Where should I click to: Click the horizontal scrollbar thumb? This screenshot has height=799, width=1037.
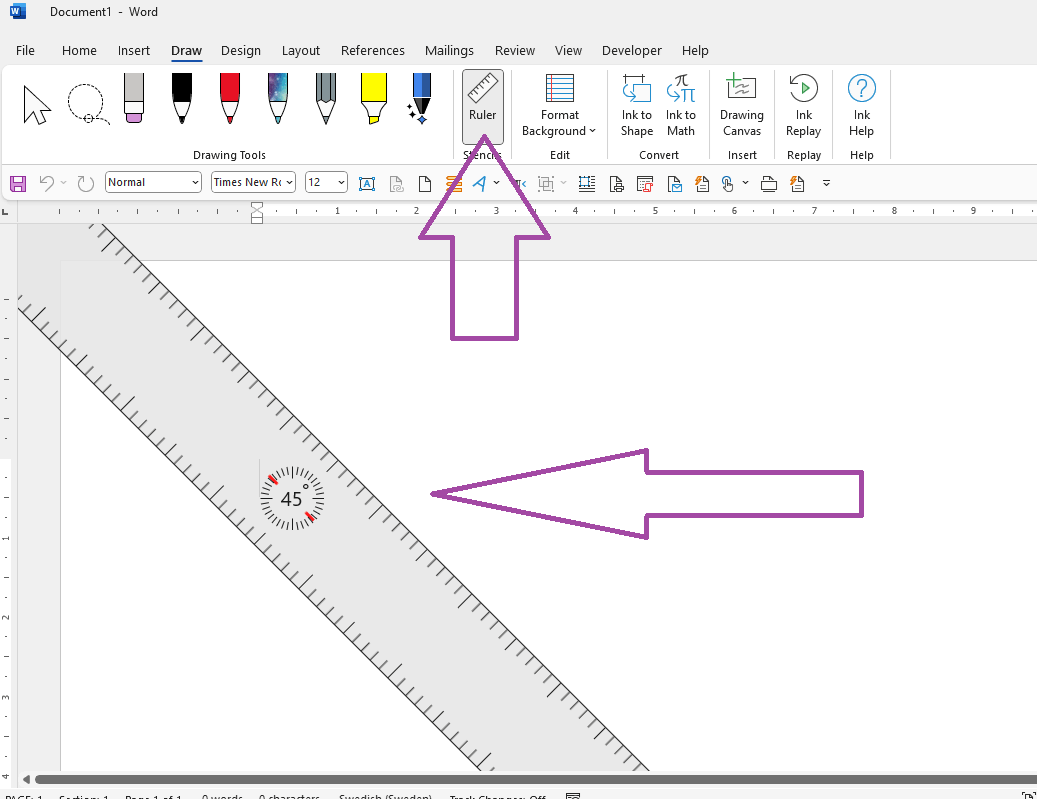(536, 779)
